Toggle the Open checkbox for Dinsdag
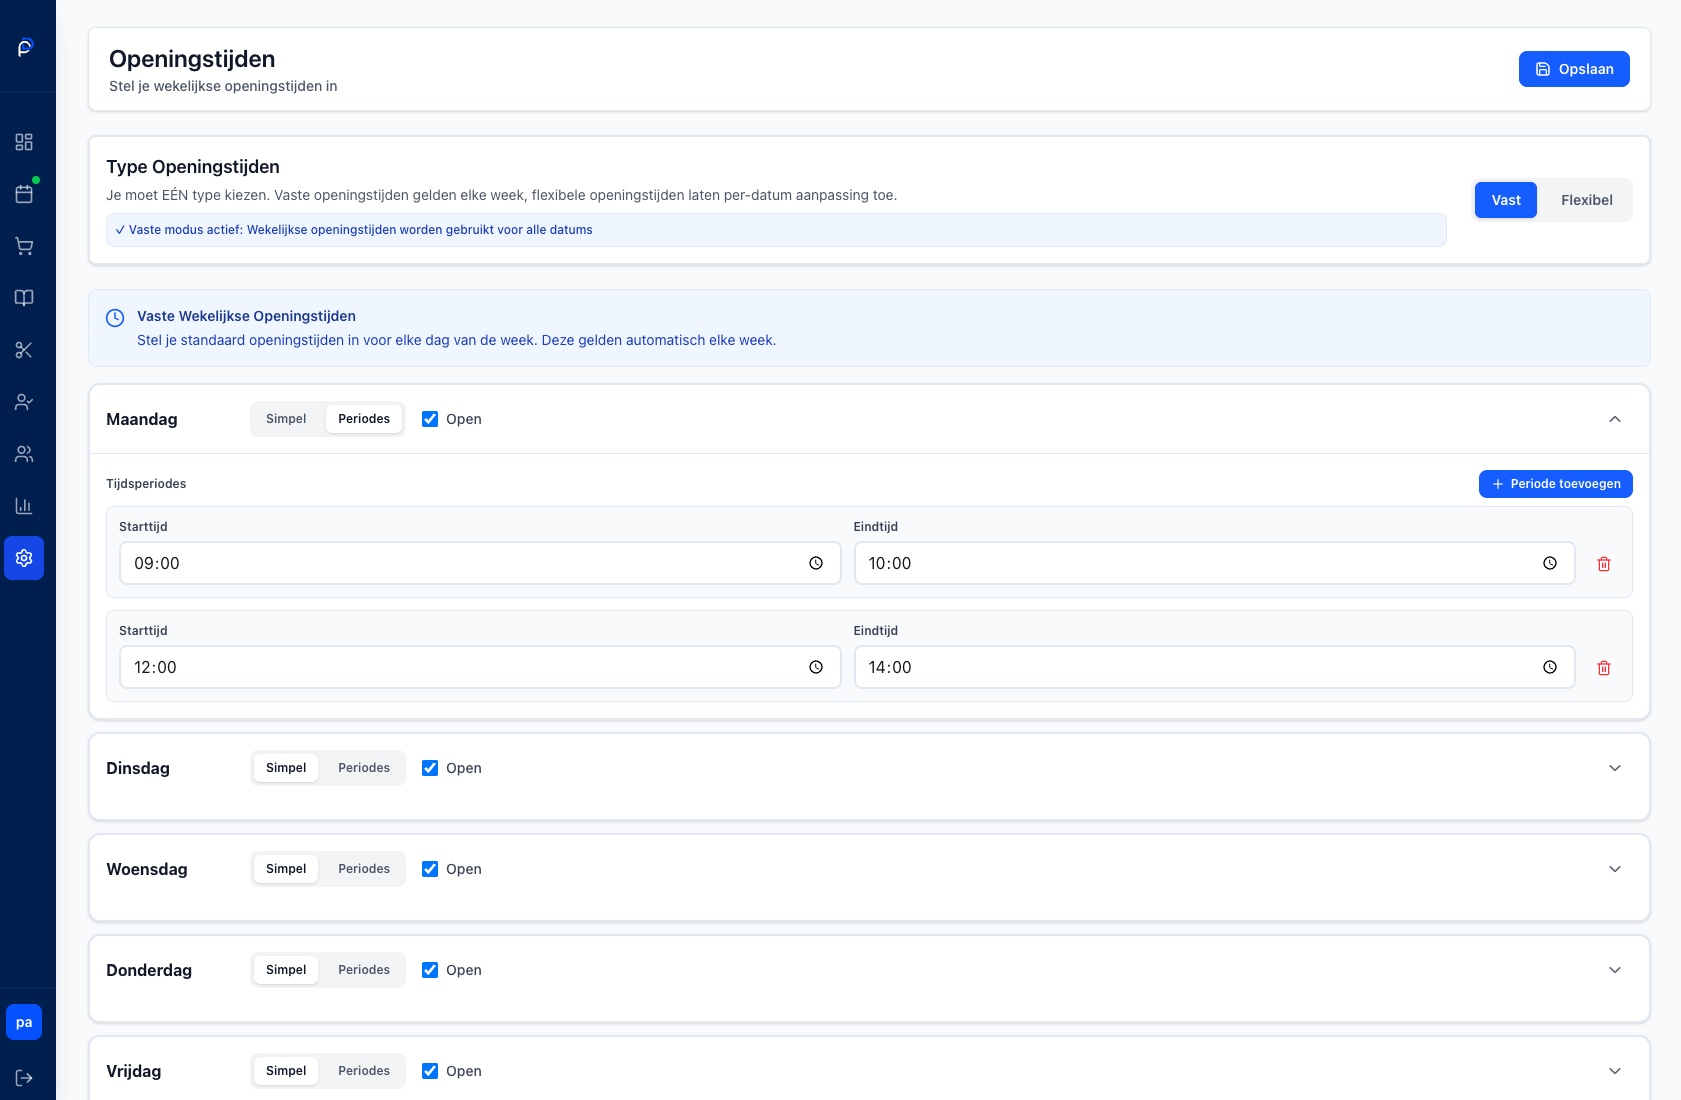This screenshot has height=1100, width=1681. (430, 768)
